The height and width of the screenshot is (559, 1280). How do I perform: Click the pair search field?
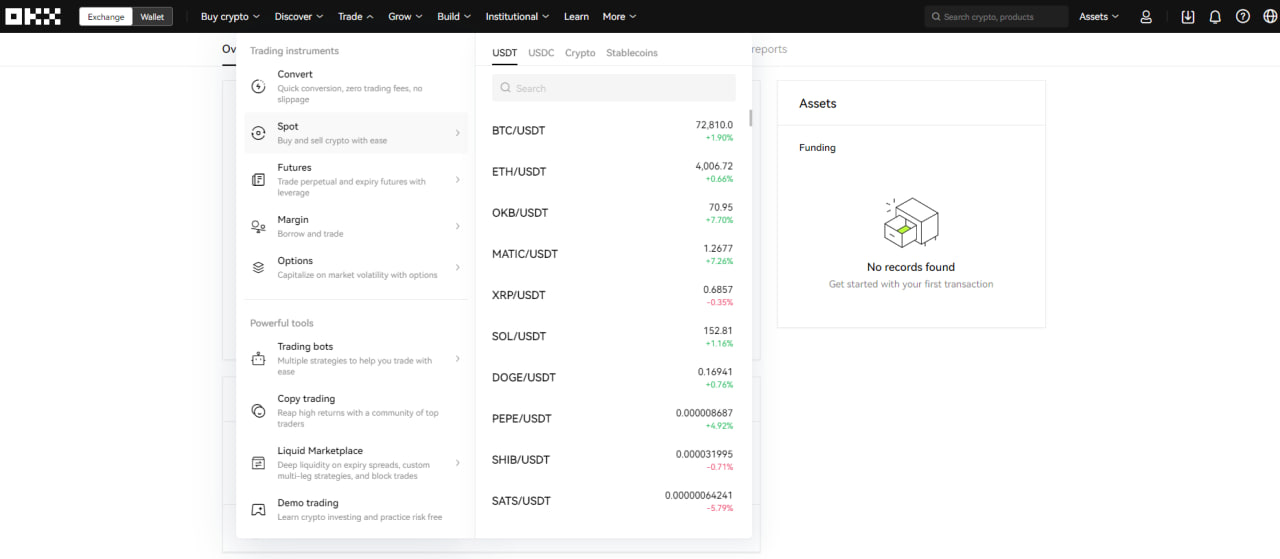click(x=614, y=88)
